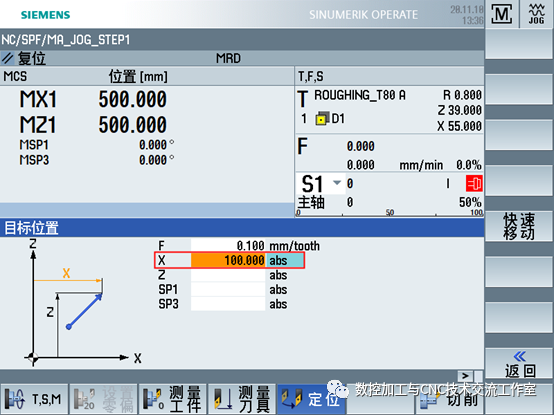
Task: Open the Machine operating area icon
Action: pyautogui.click(x=502, y=14)
